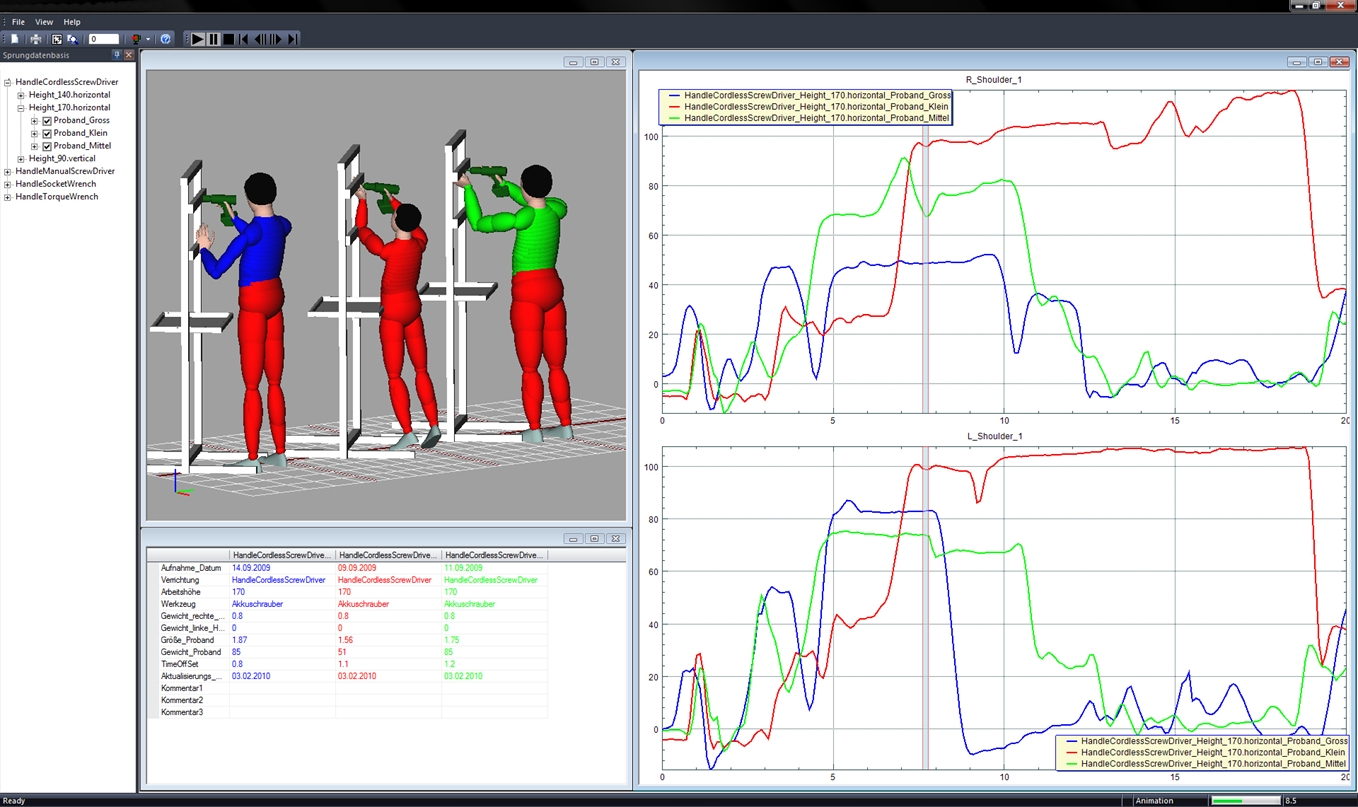
Task: Click the fit-to-view toolbar icon
Action: pyautogui.click(x=57, y=39)
